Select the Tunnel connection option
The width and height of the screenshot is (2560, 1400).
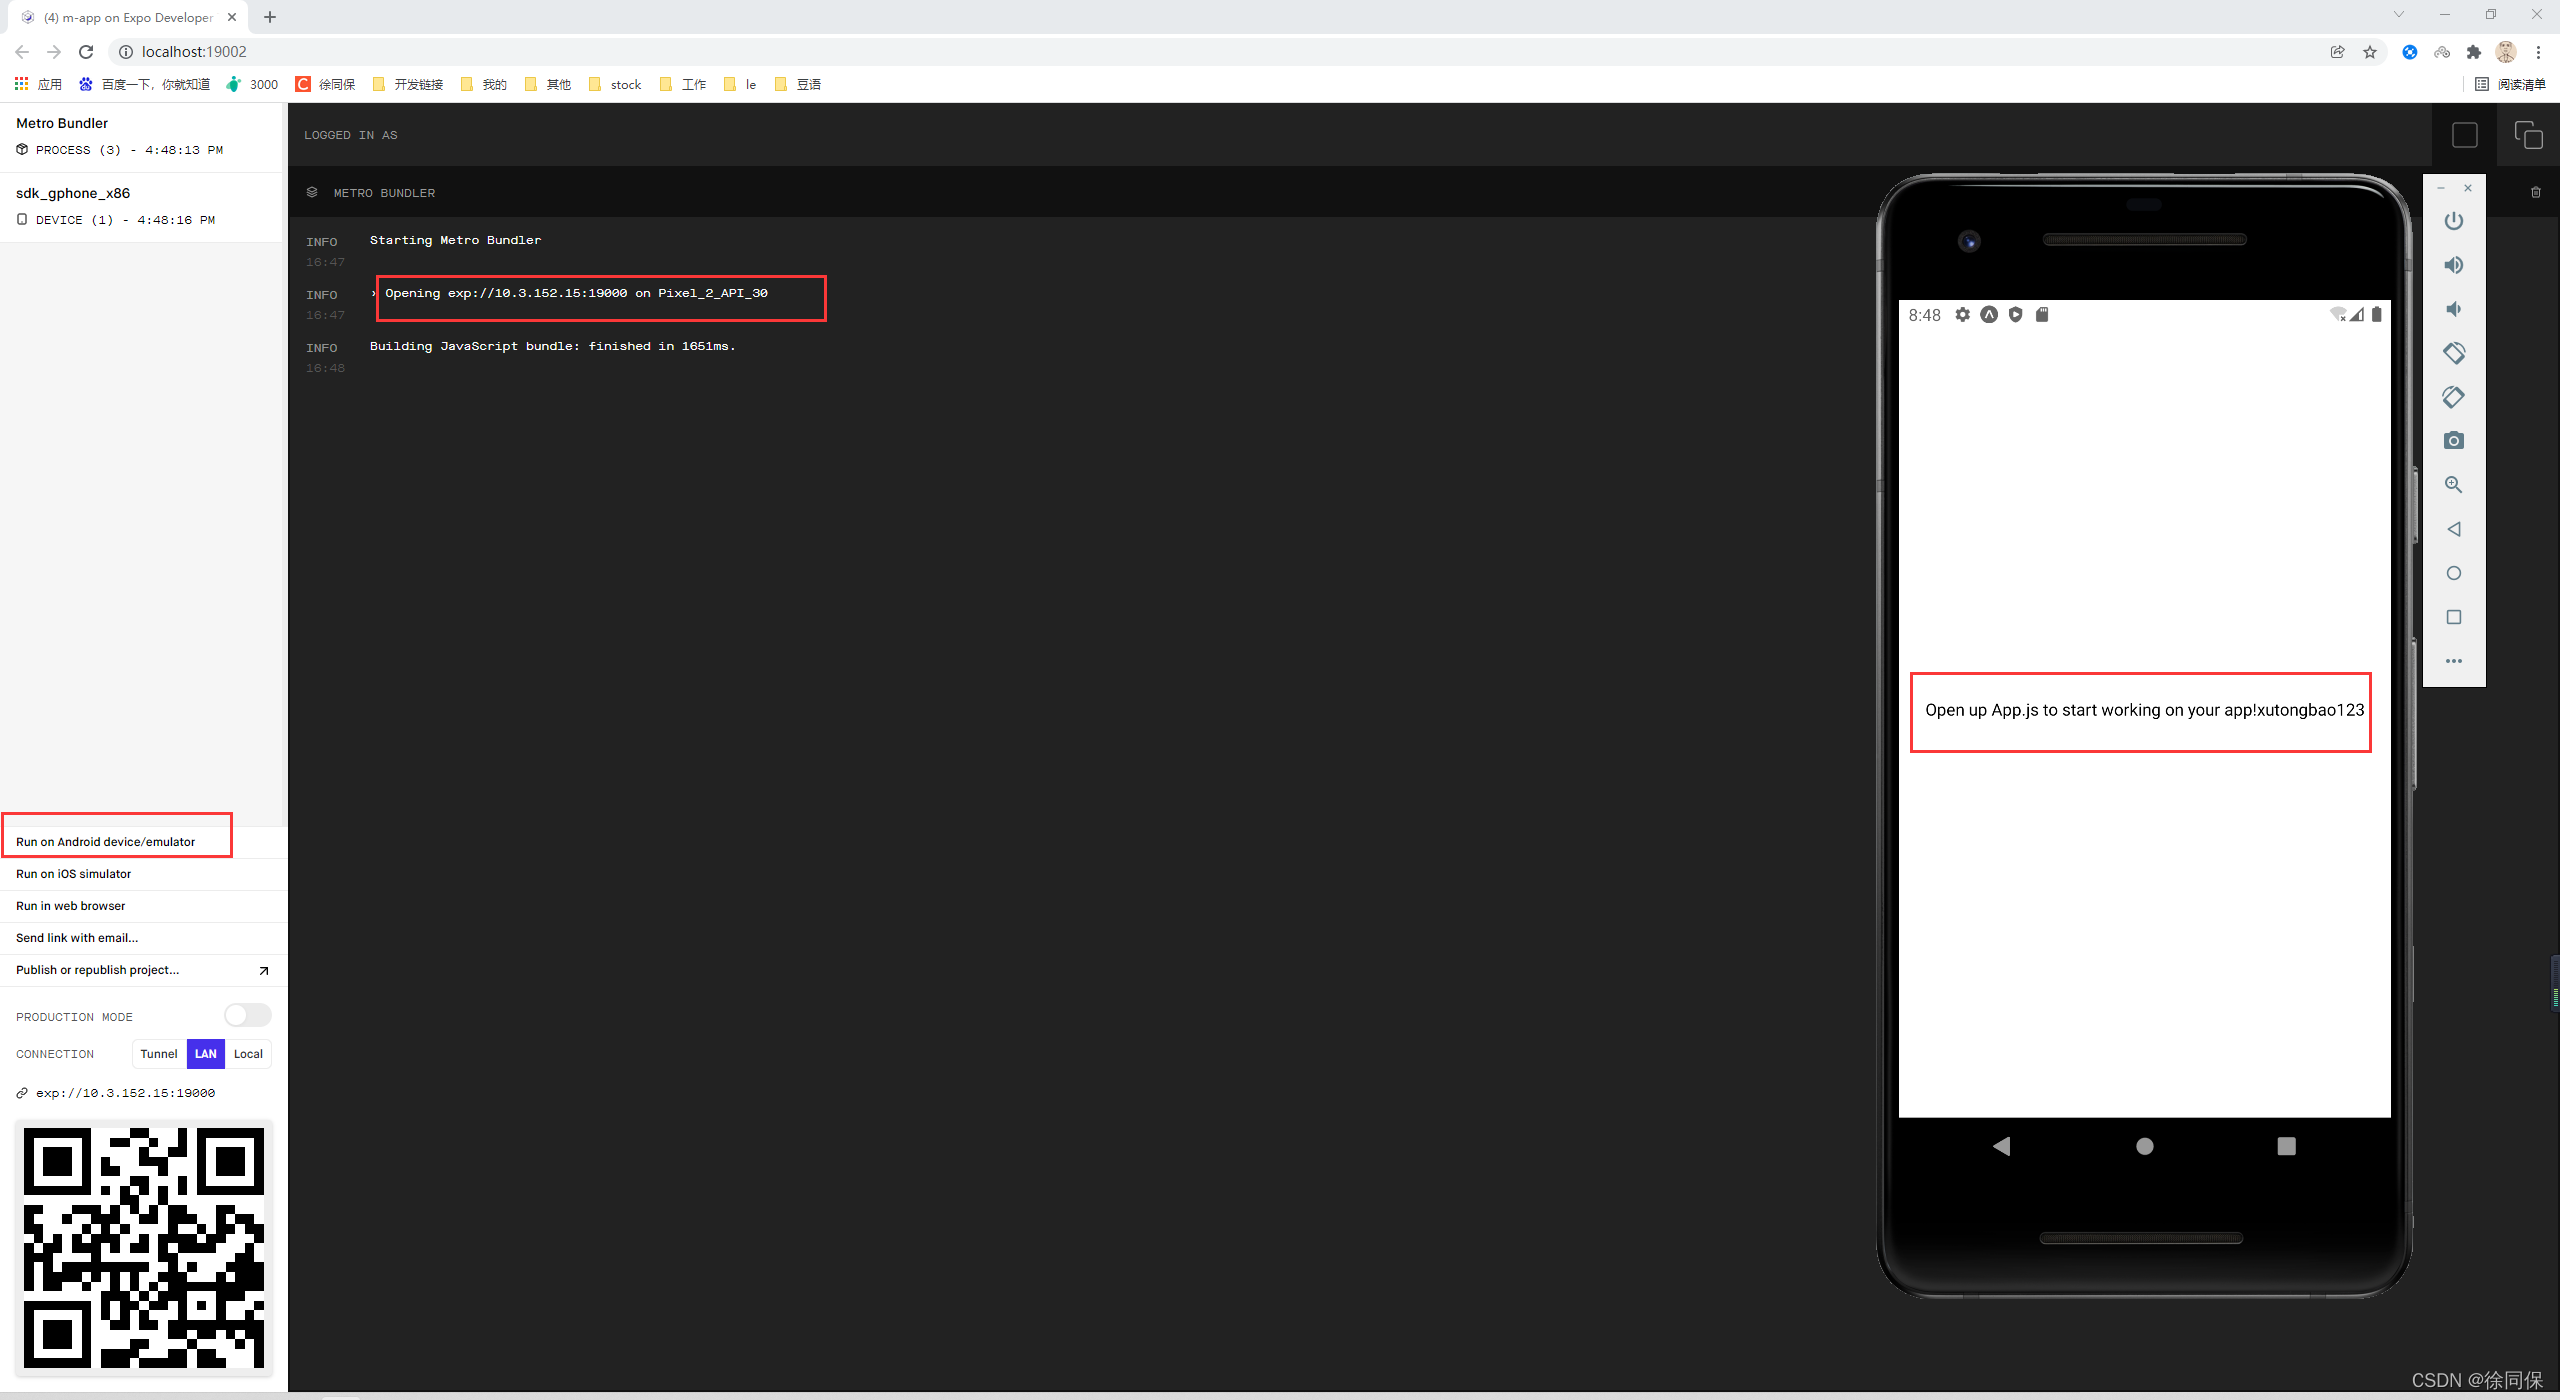click(158, 1053)
